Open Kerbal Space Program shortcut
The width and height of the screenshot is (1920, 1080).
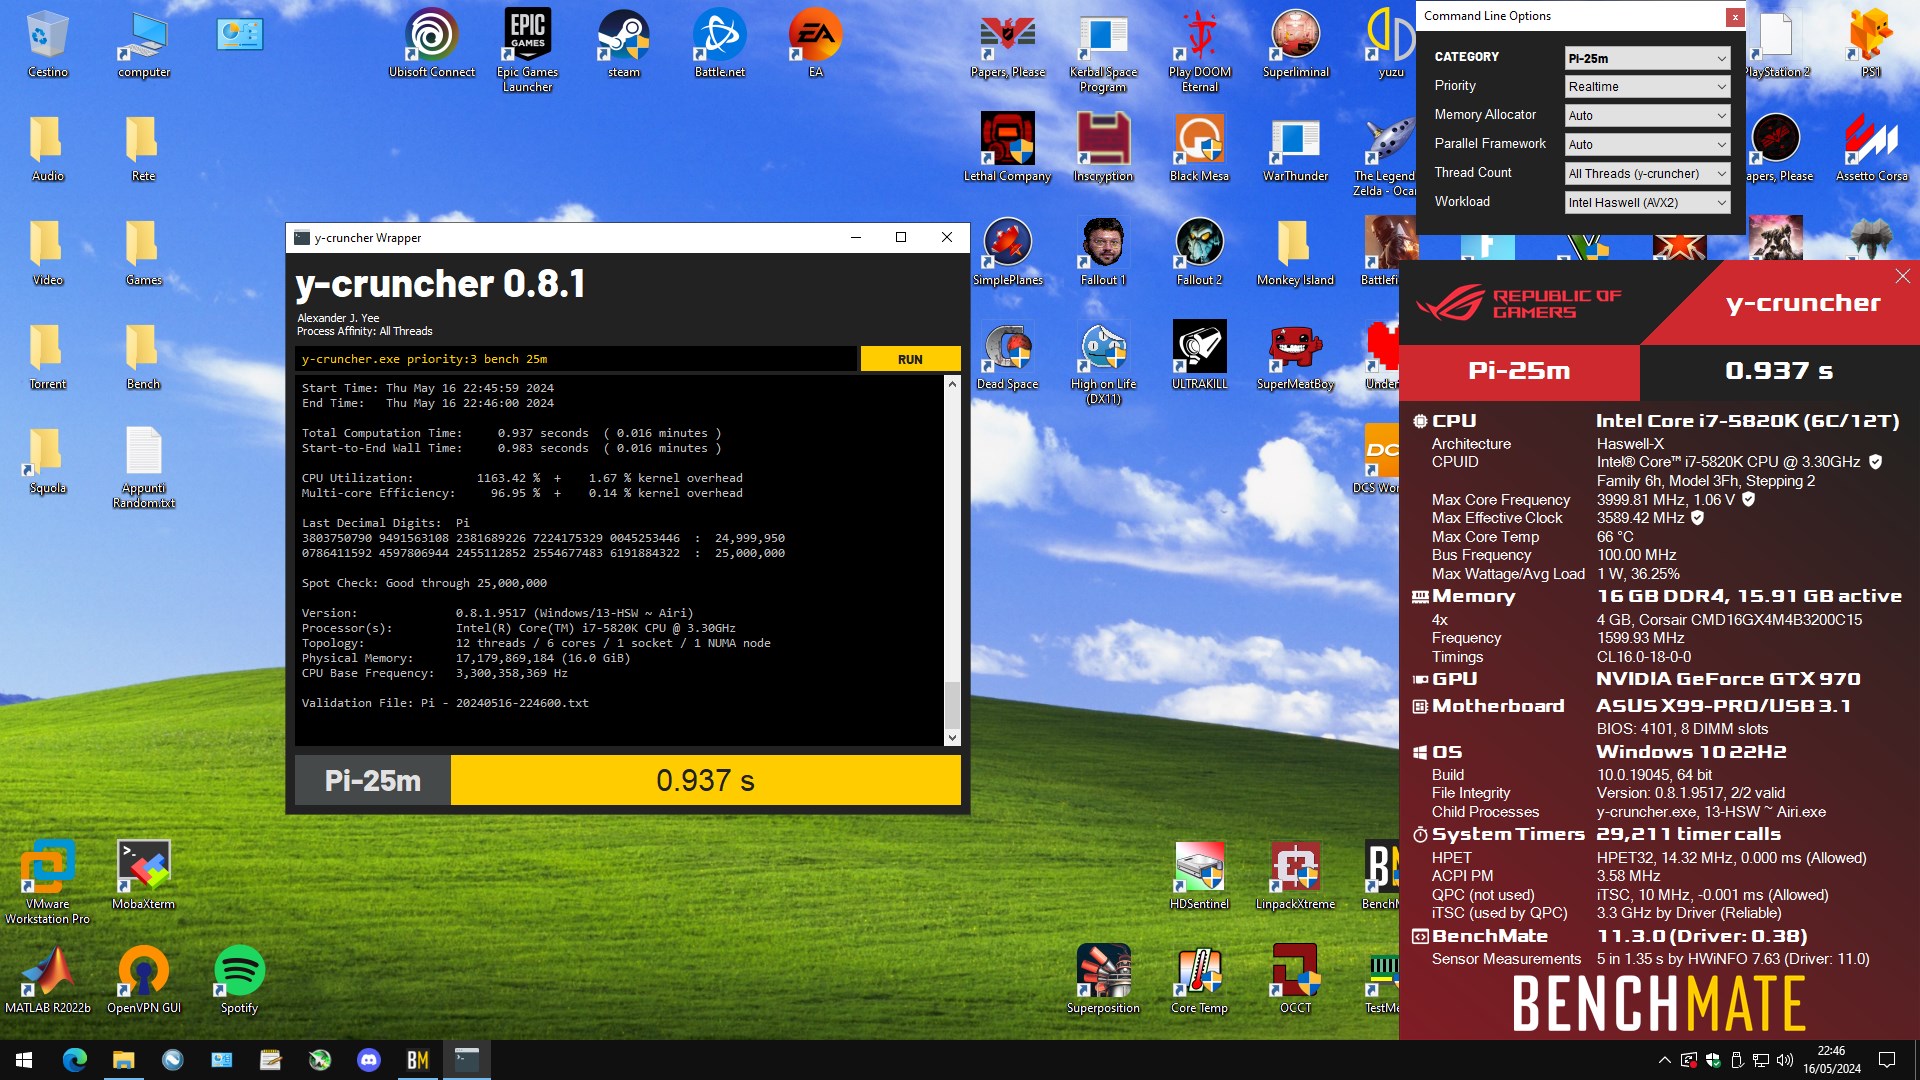coord(1103,51)
